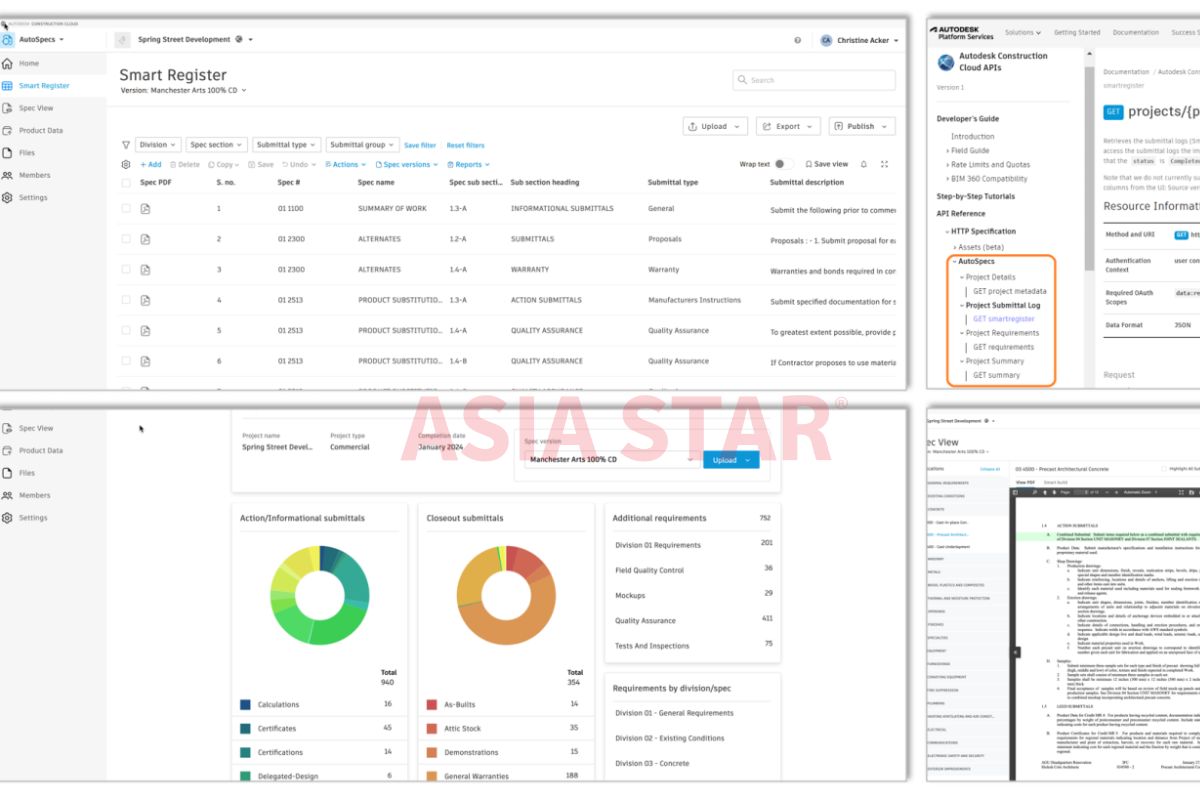This screenshot has width=1200, height=800.
Task: Open Product Data in top window sidebar
Action: click(x=33, y=130)
